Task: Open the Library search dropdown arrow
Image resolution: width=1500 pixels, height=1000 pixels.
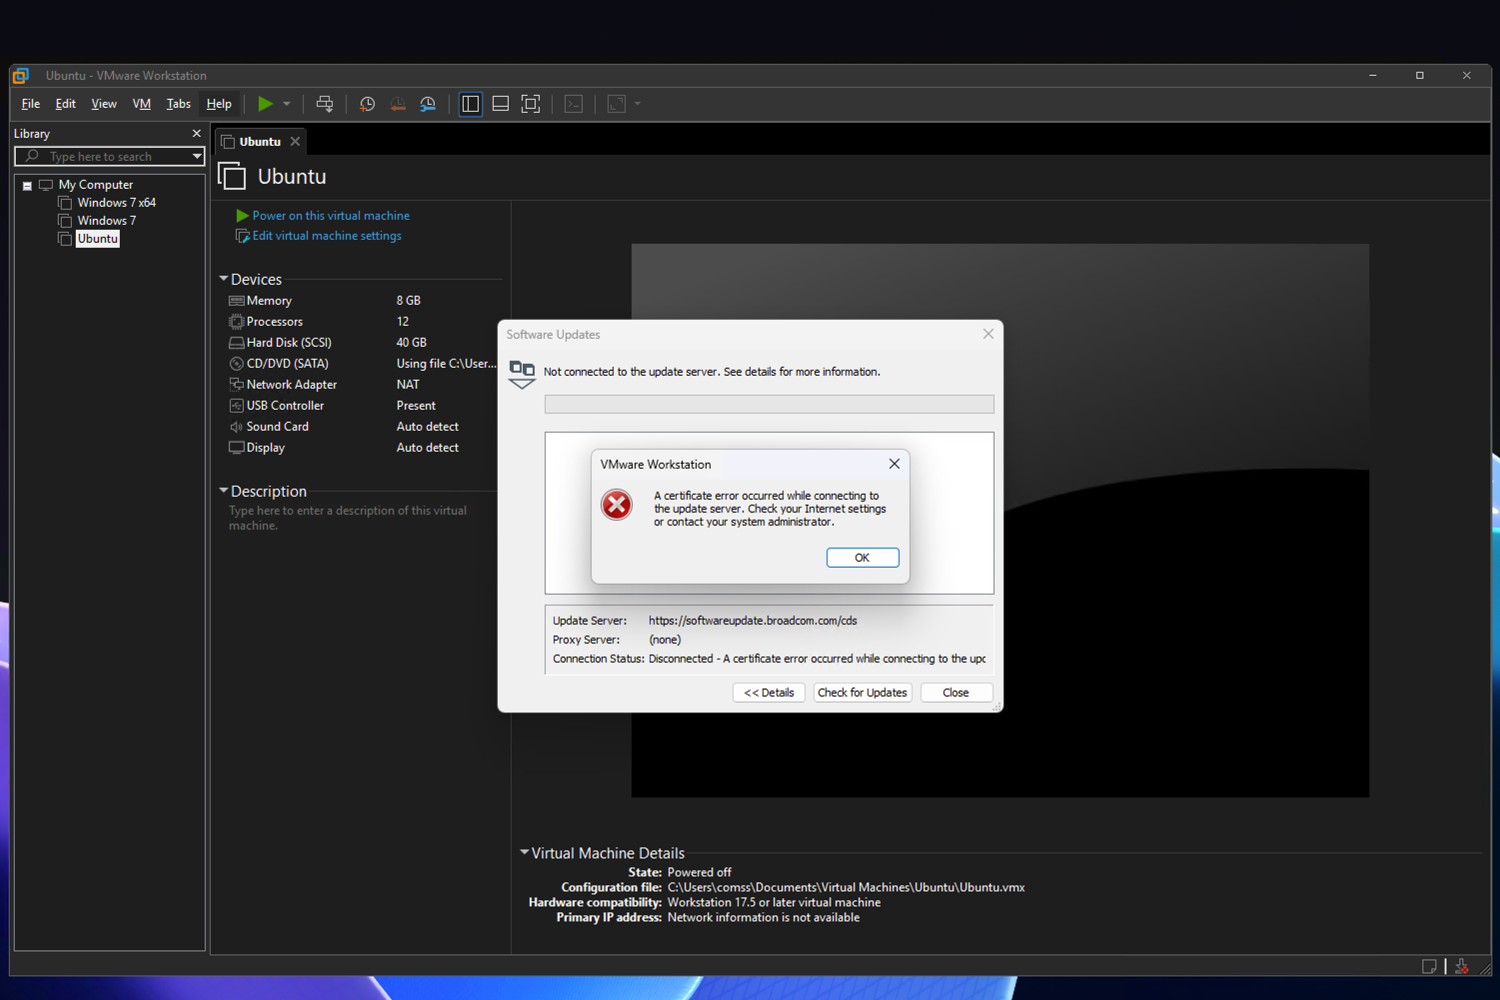Action: [x=197, y=156]
